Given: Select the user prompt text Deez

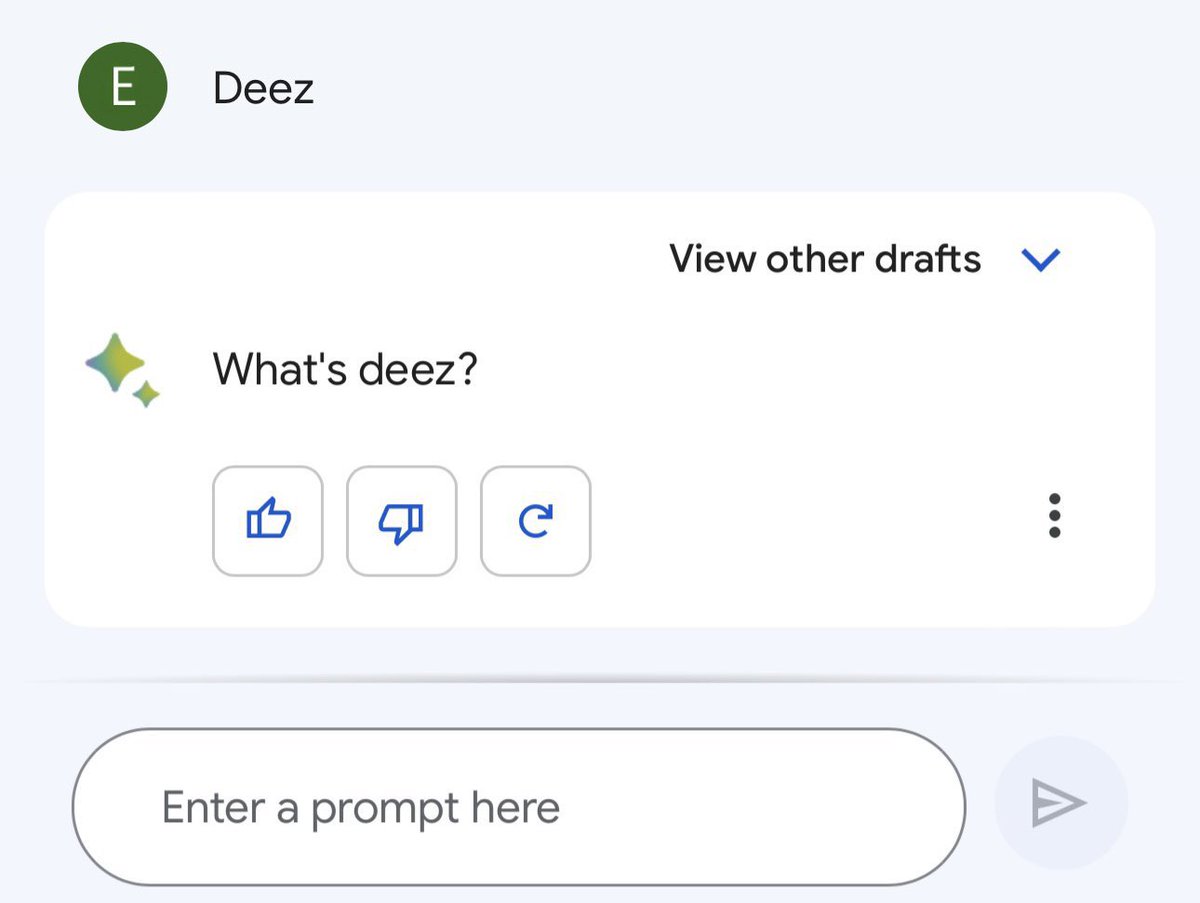Looking at the screenshot, I should 264,88.
